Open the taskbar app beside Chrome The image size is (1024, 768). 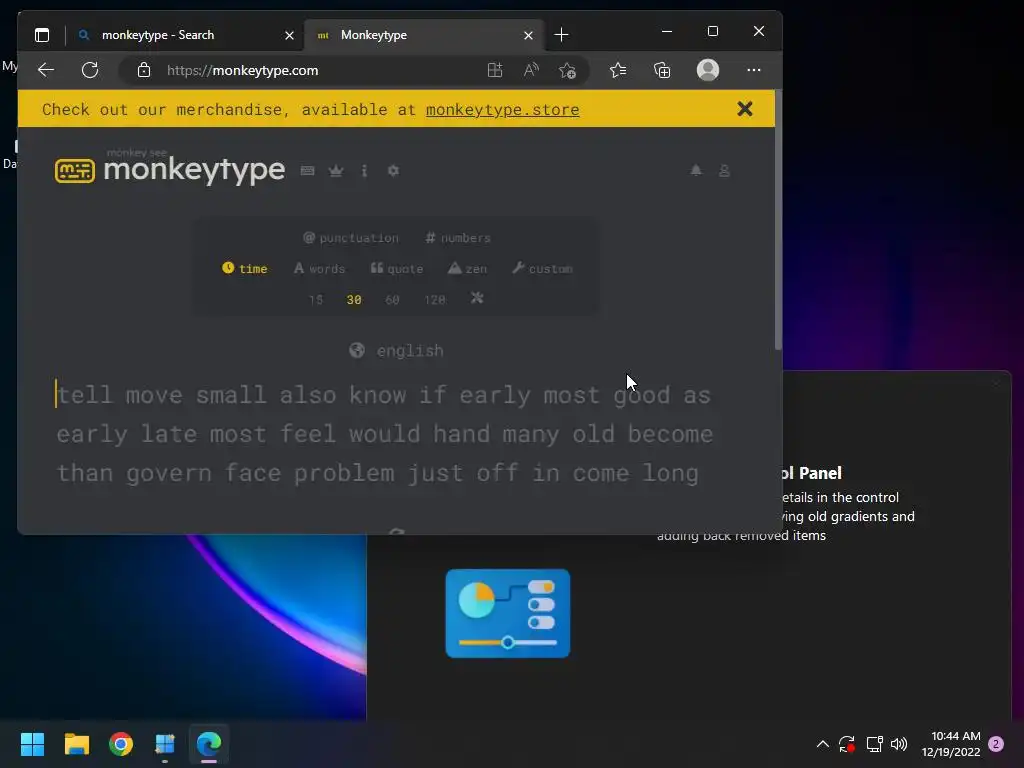[x=165, y=744]
